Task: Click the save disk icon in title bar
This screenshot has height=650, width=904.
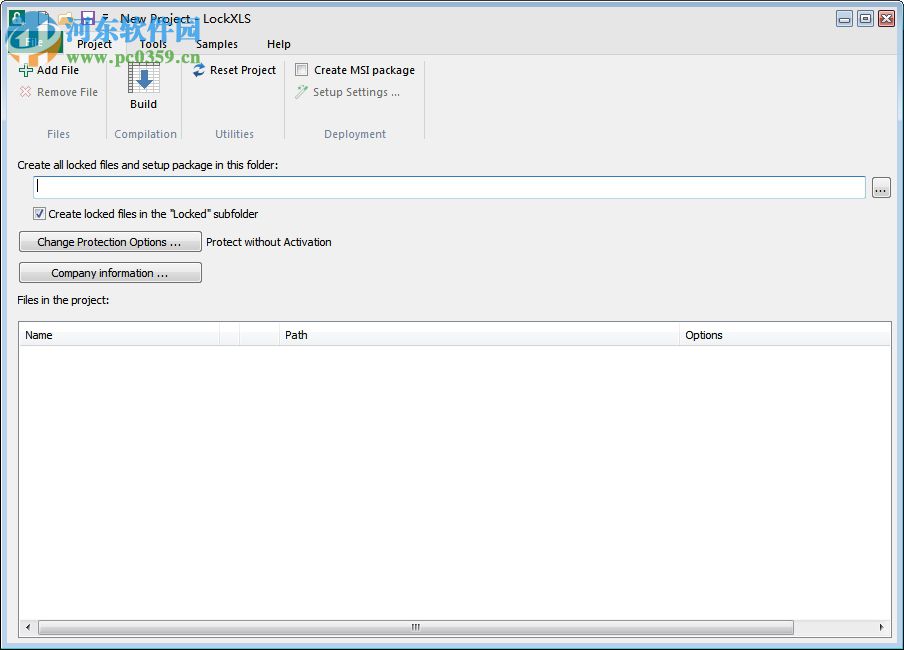Action: pyautogui.click(x=88, y=18)
